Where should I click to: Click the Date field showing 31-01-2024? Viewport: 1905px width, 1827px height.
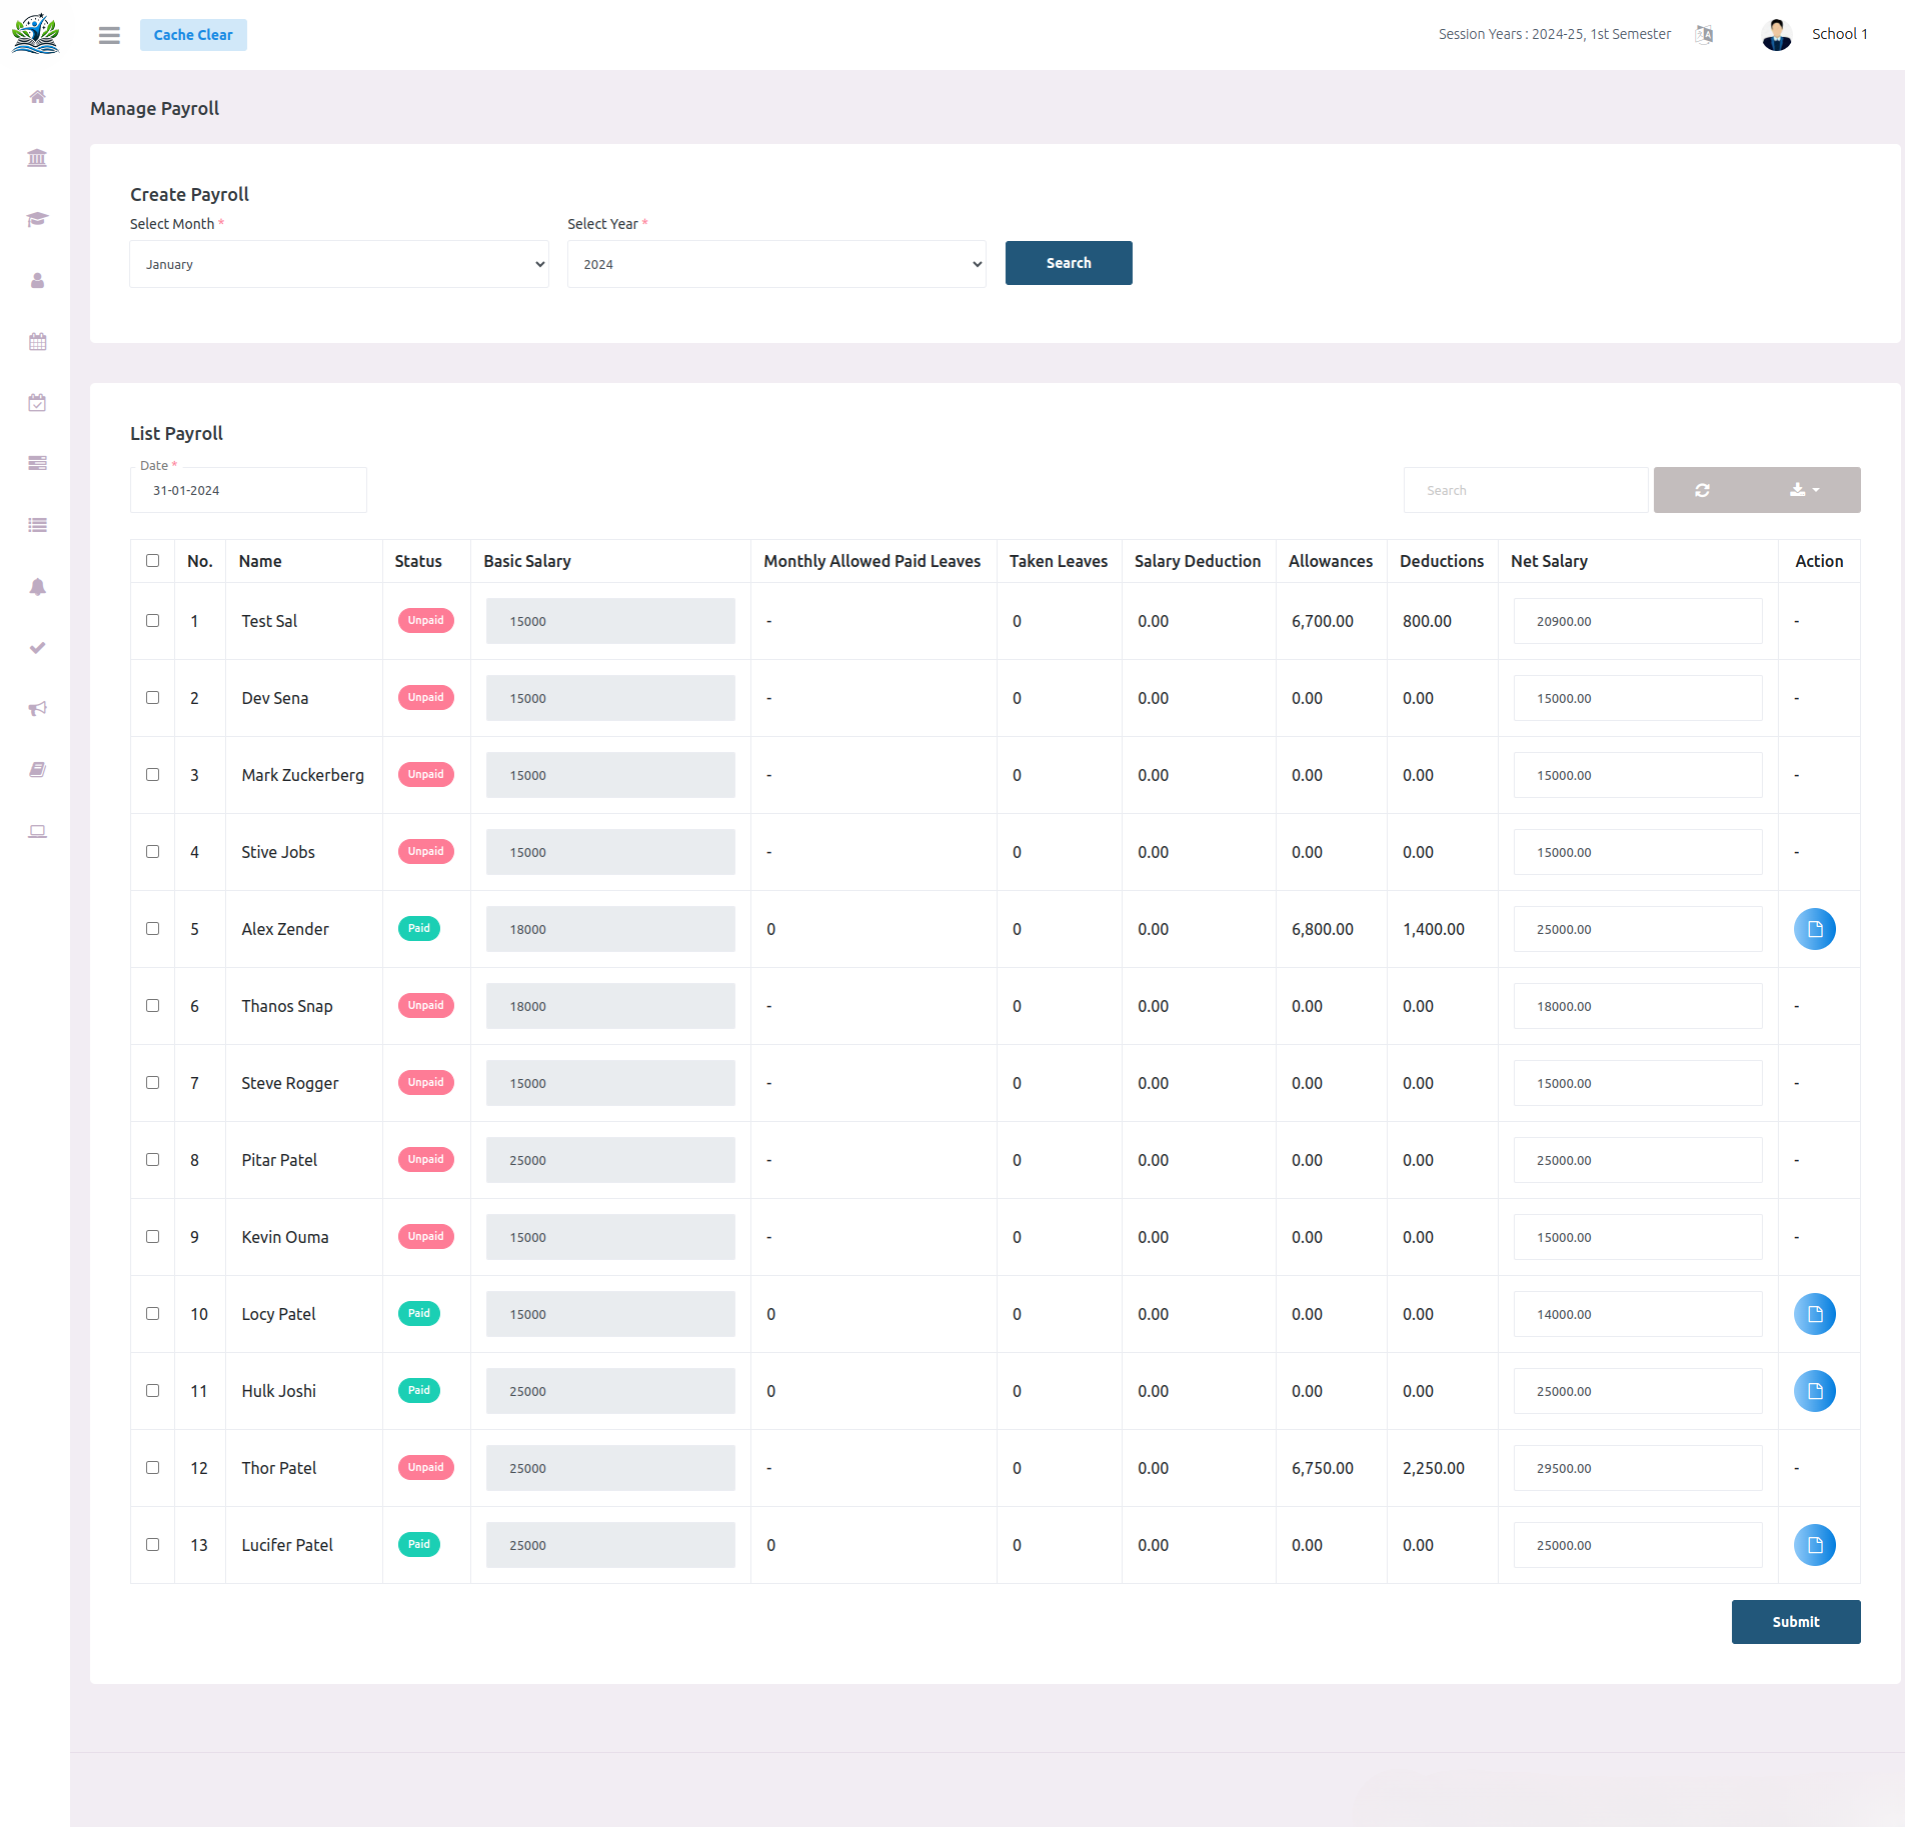[x=248, y=490]
